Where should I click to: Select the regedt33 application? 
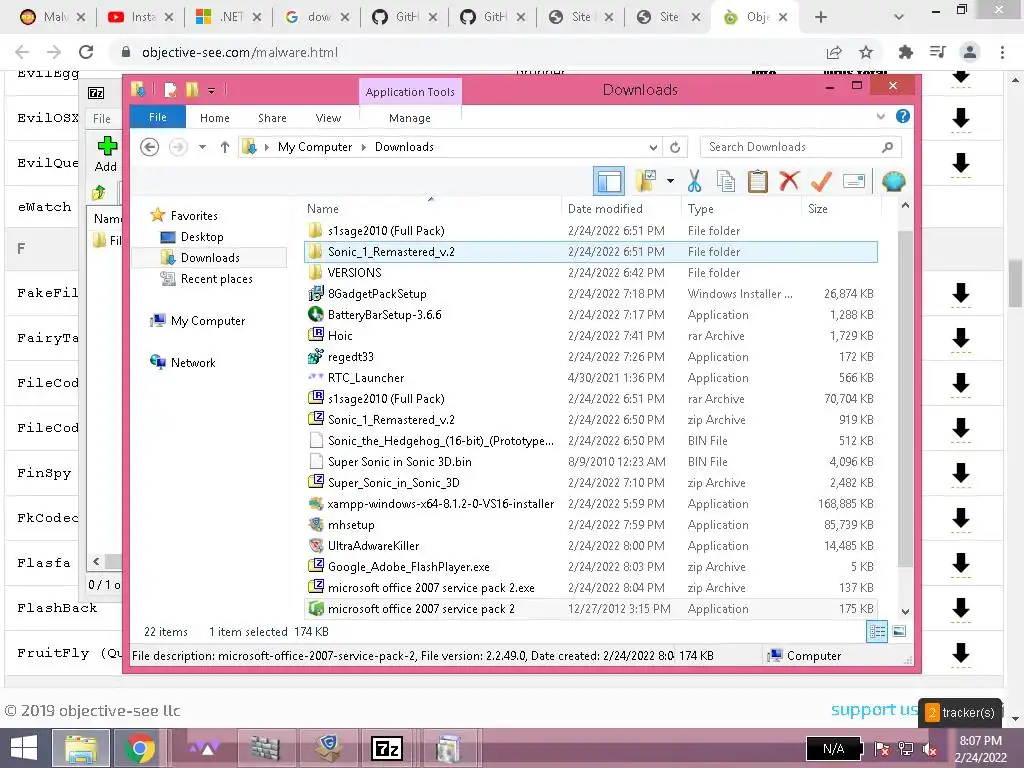[590, 357]
